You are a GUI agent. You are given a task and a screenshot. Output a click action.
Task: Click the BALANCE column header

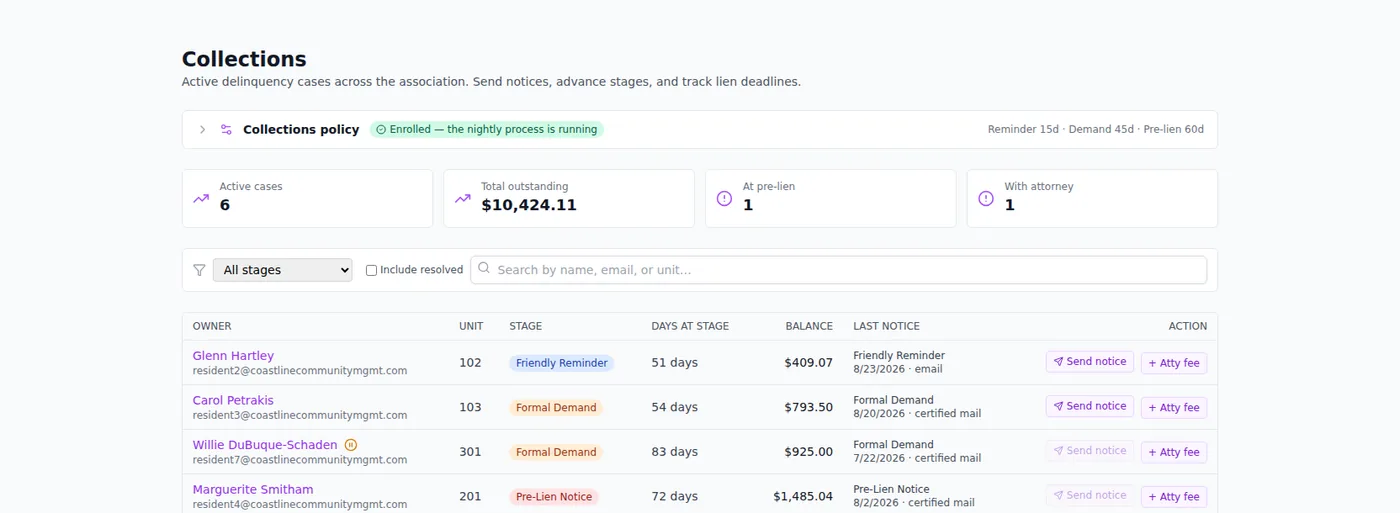coord(809,326)
